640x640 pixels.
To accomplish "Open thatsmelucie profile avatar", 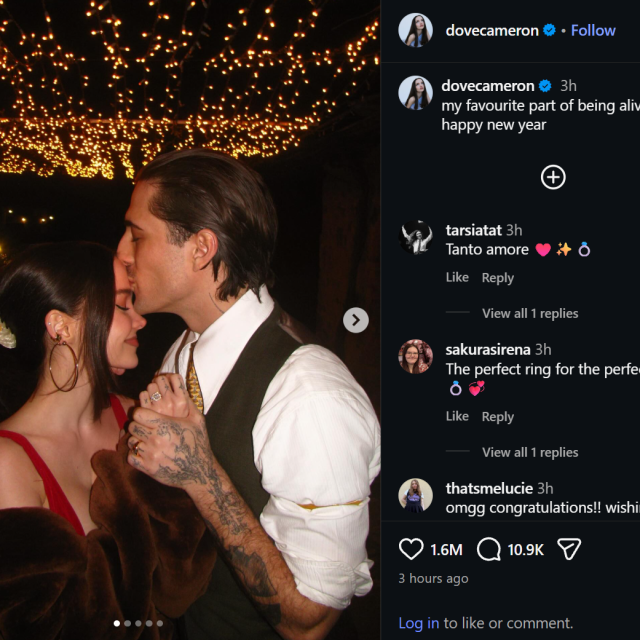I will (416, 496).
